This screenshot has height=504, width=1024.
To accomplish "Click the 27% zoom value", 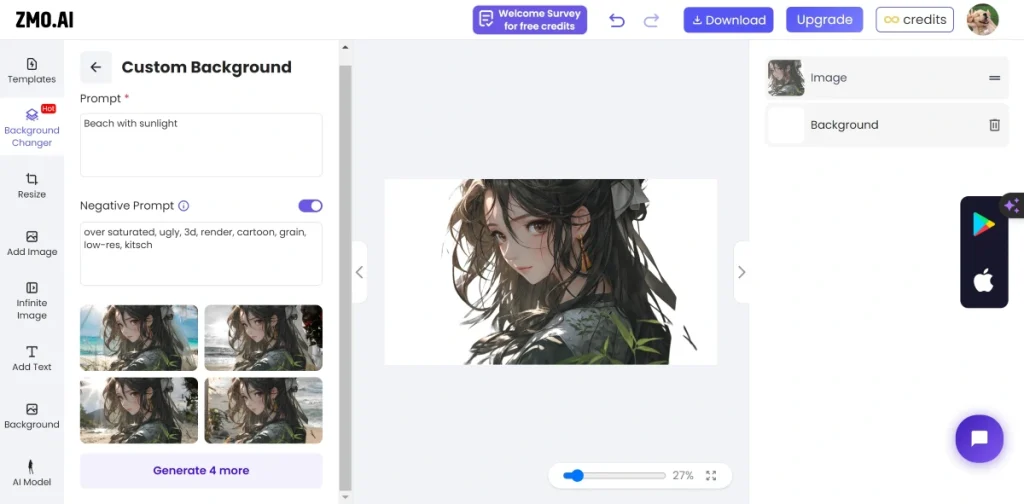I will 683,476.
